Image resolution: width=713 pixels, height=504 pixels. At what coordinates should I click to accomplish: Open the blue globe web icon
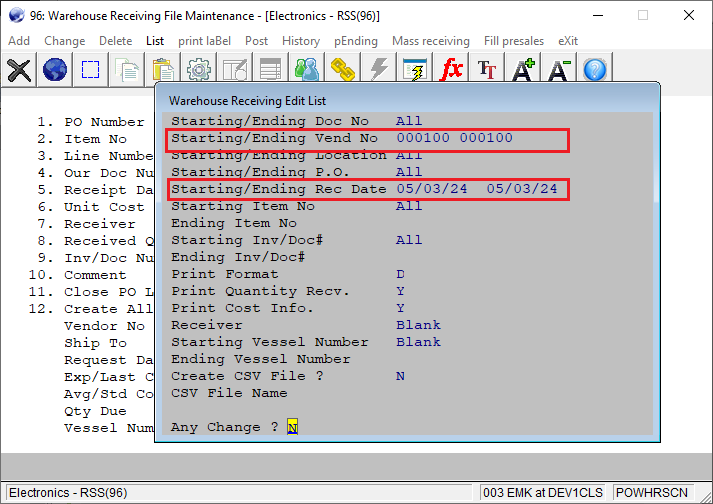[55, 69]
